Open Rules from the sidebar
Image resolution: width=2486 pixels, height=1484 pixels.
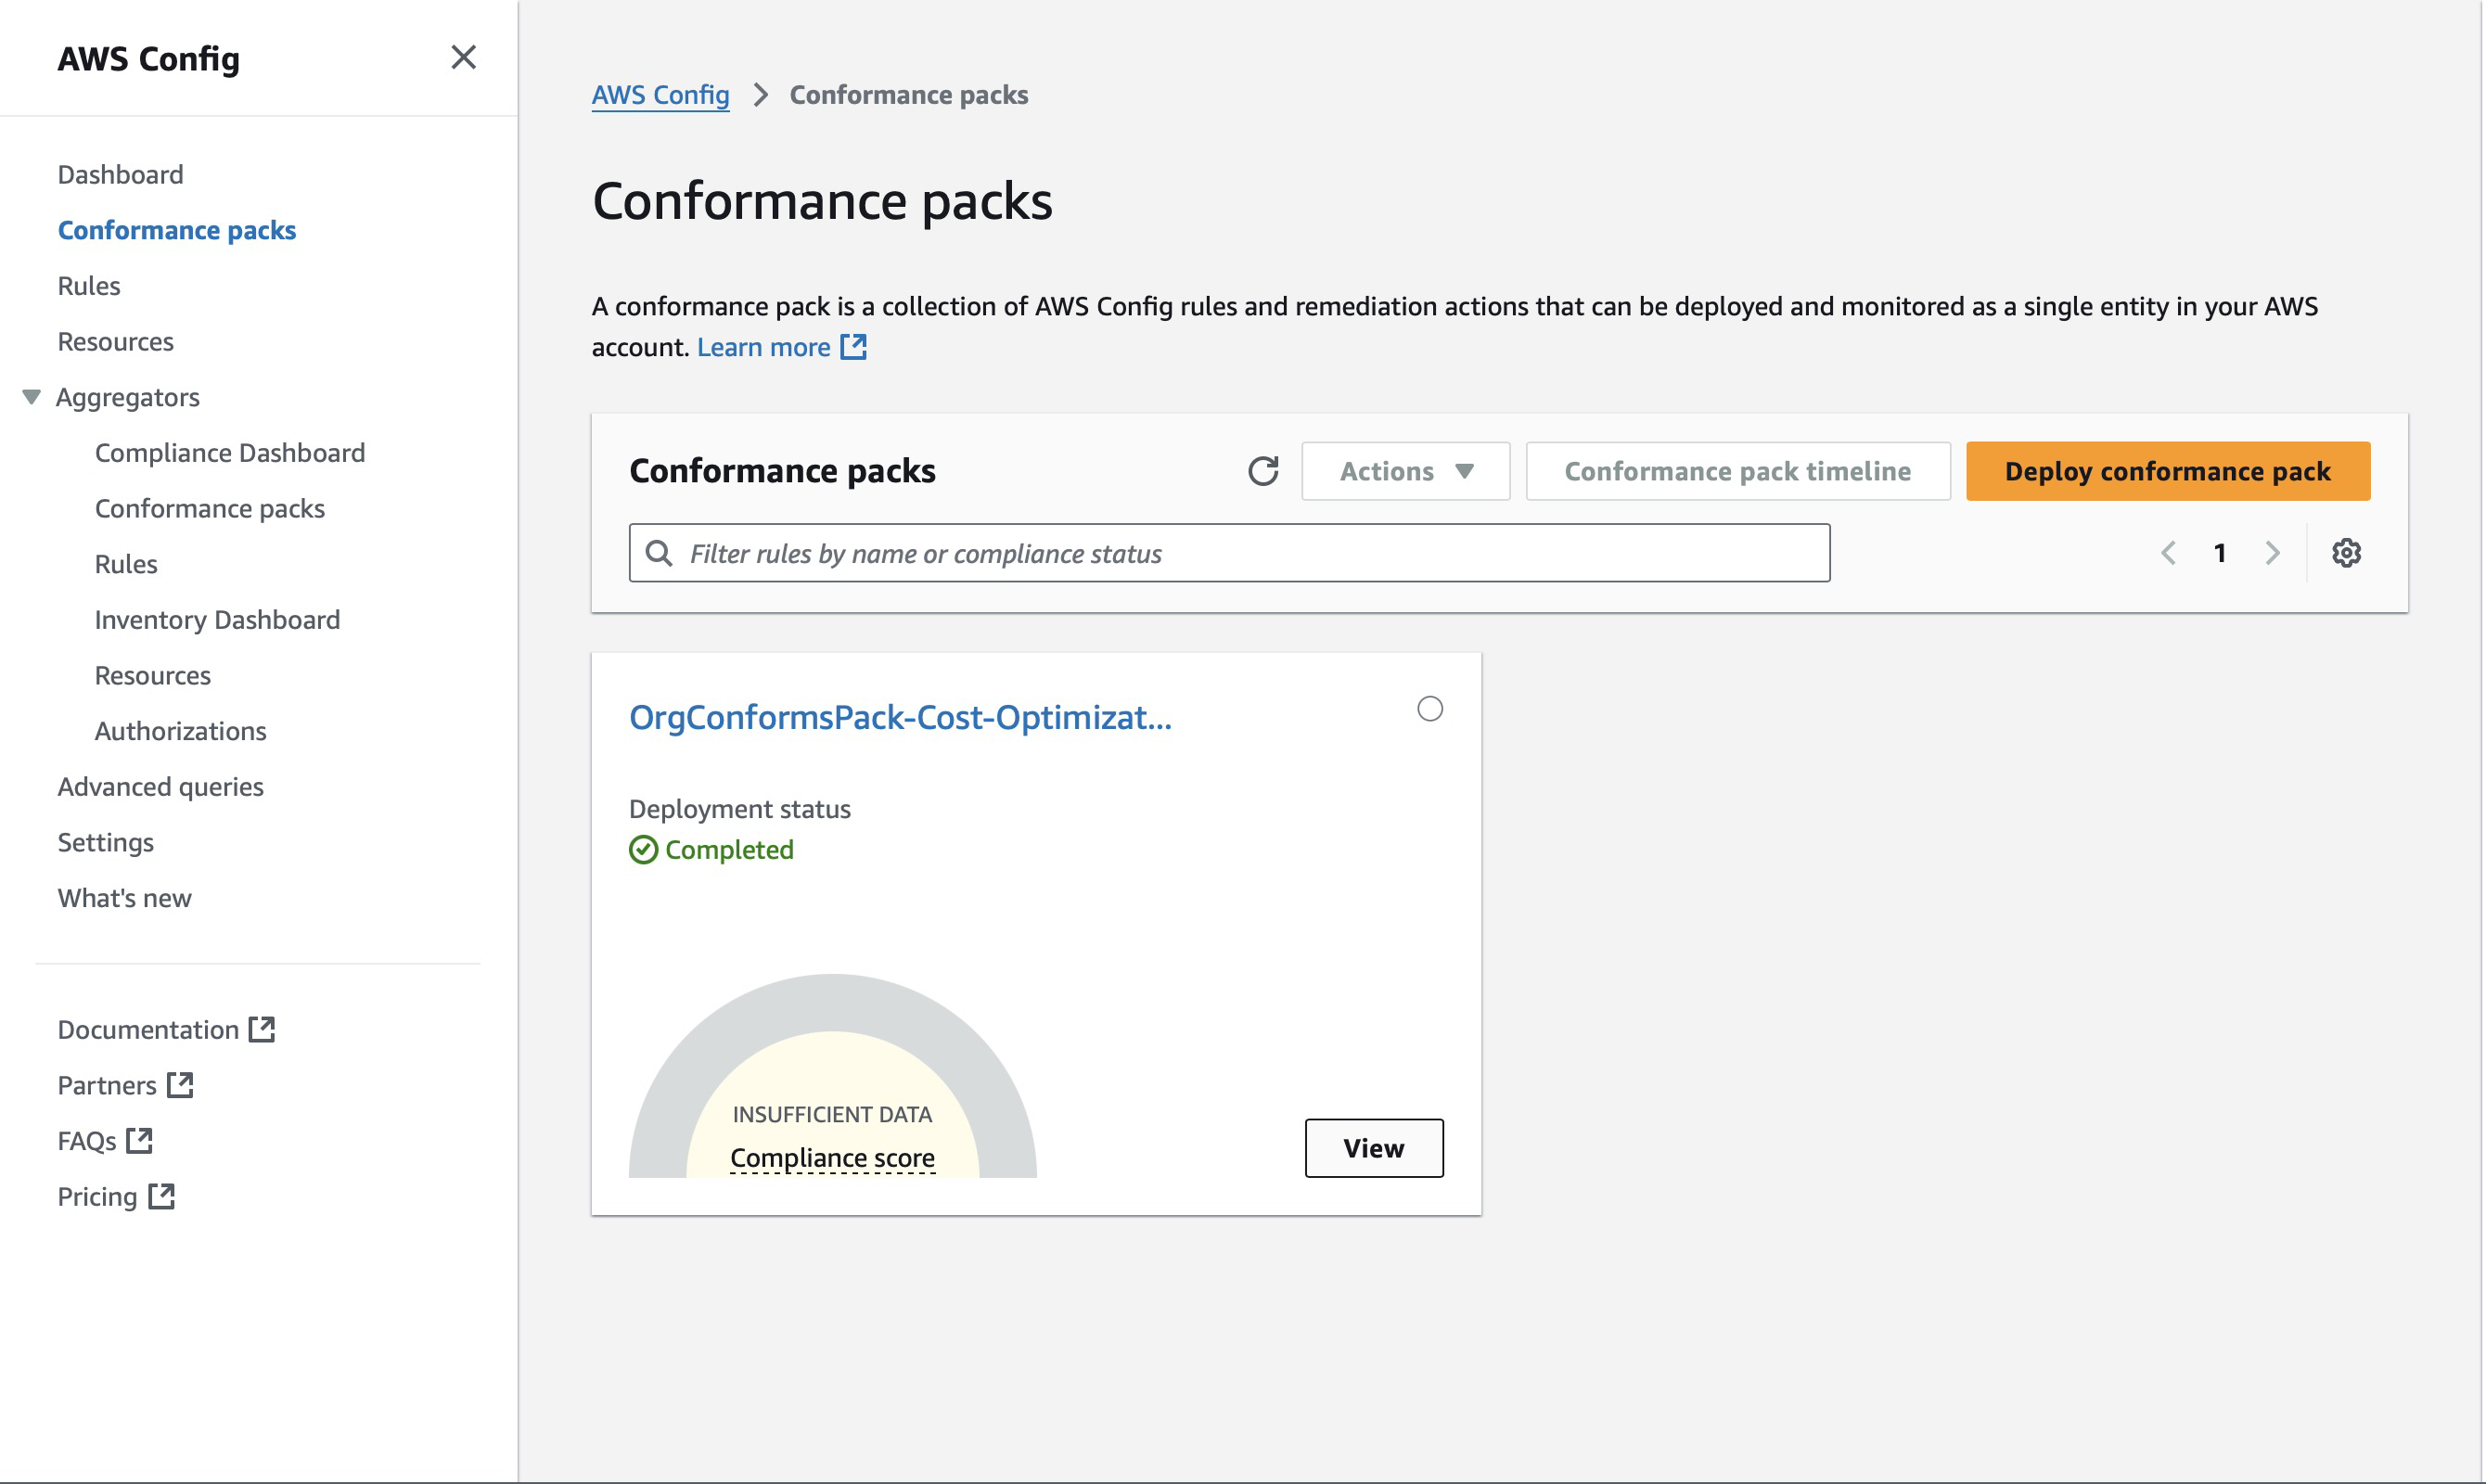coord(88,285)
